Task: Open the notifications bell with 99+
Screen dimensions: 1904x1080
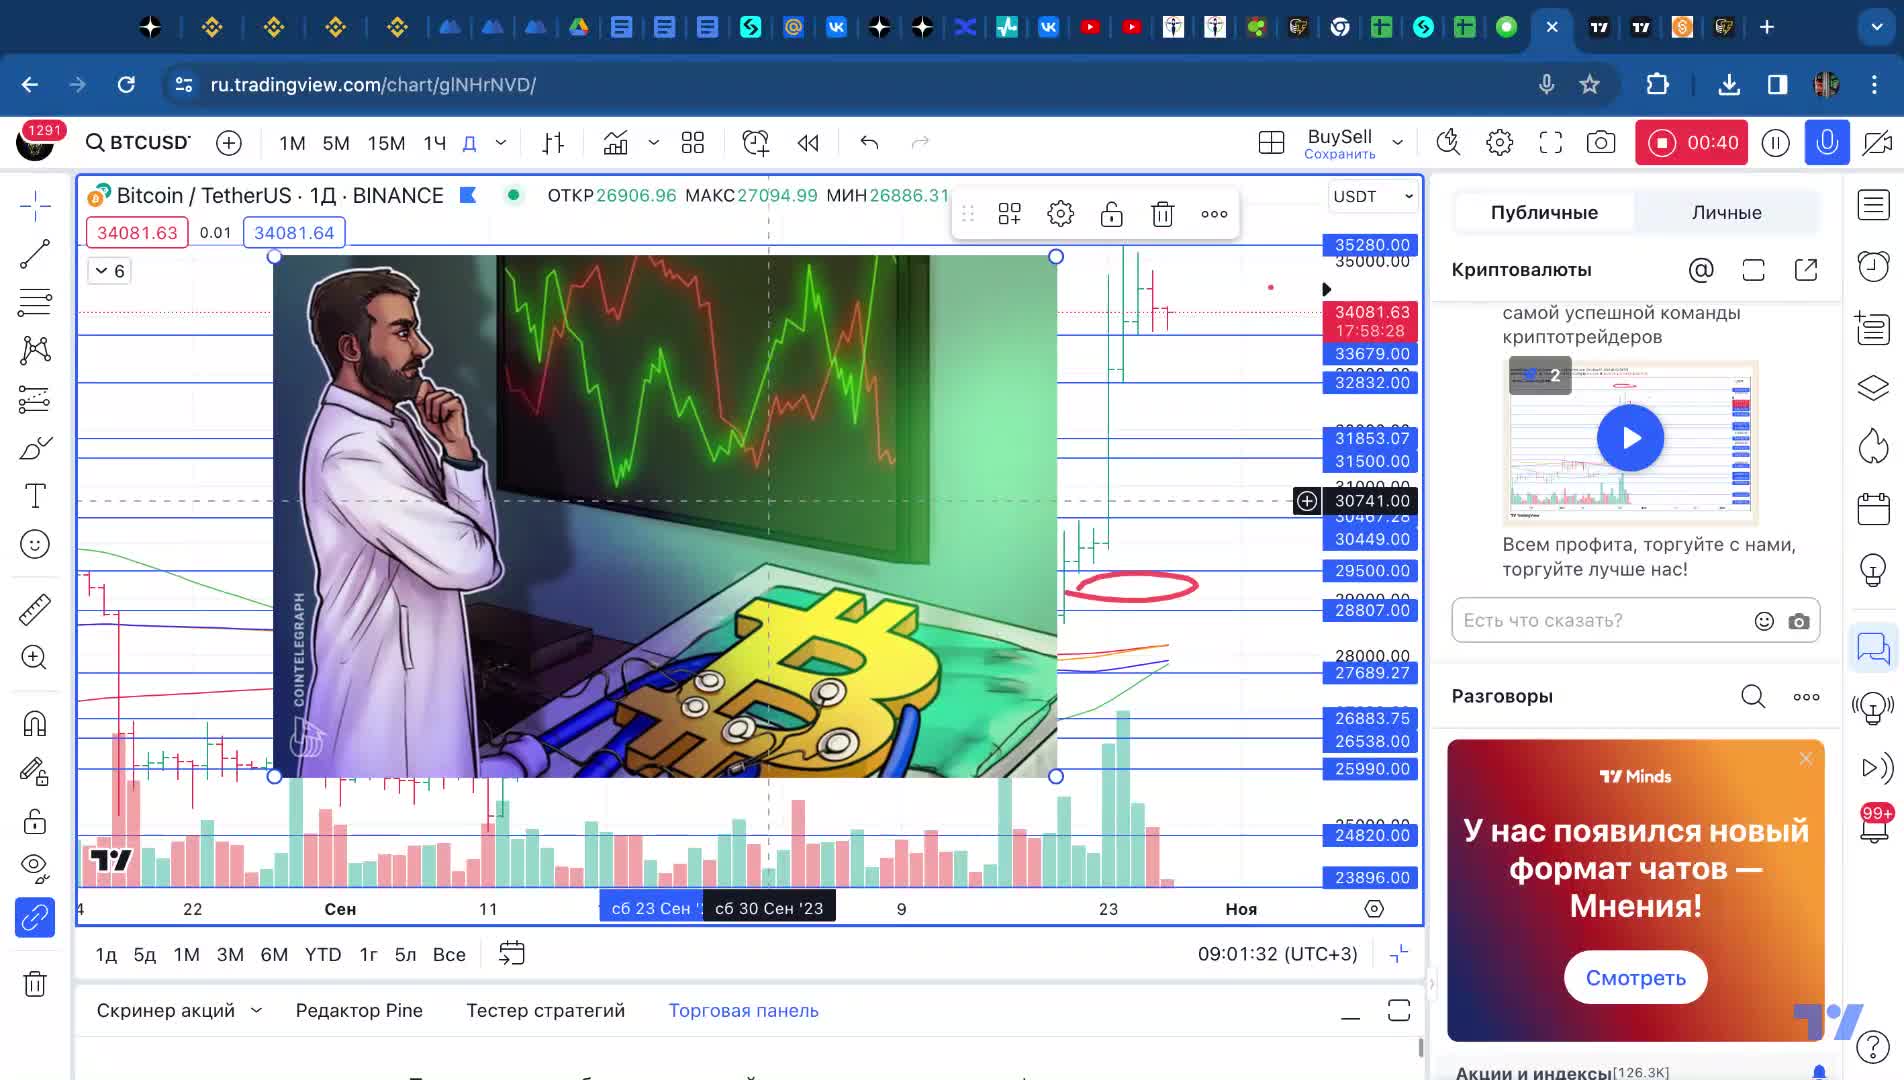Action: pos(1873,826)
